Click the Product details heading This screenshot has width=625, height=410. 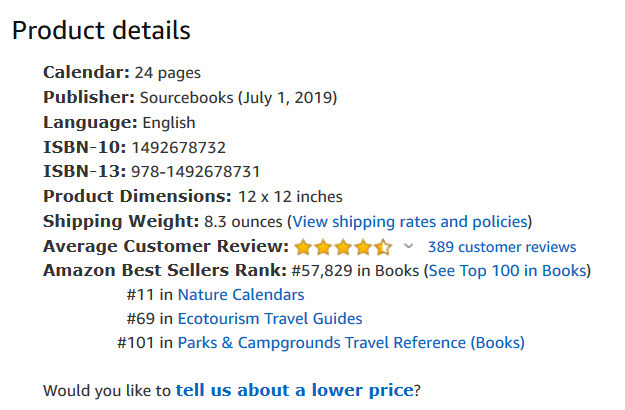click(x=101, y=30)
